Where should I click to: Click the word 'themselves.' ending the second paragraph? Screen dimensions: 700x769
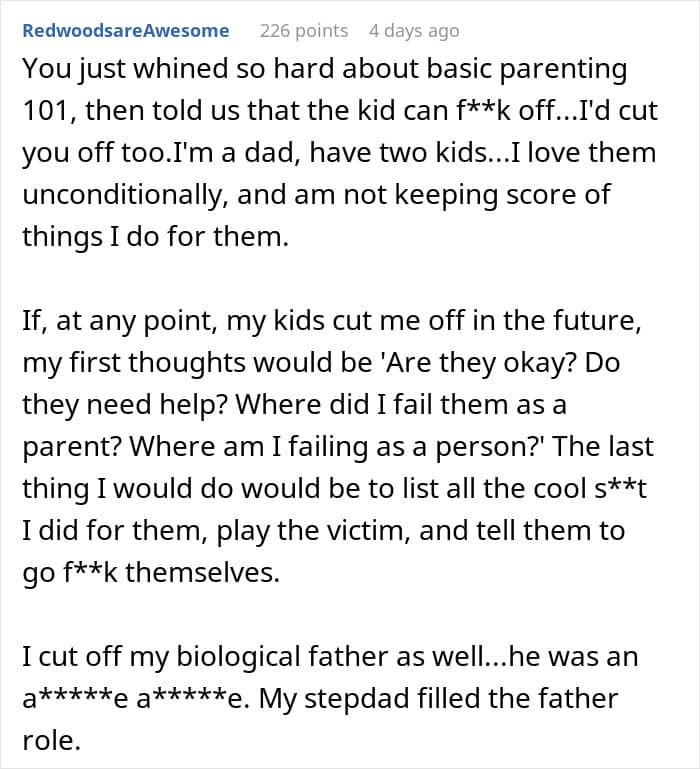tap(203, 572)
